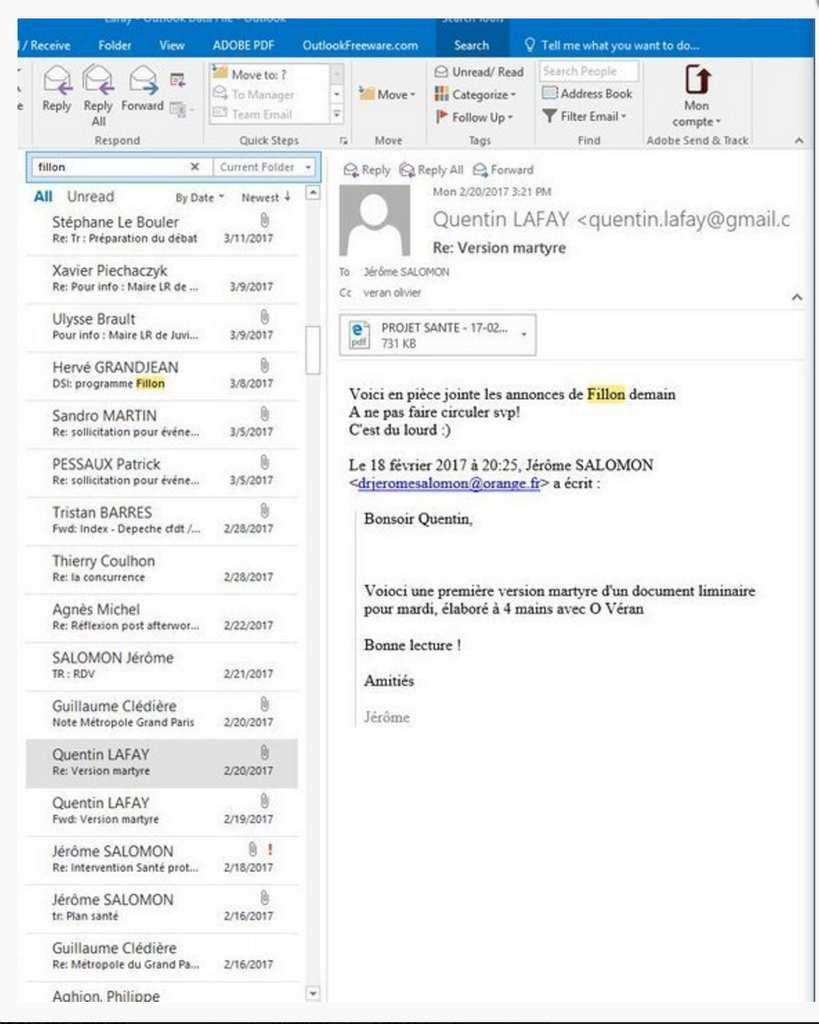
Task: Open the Current Folder scope dropdown
Action: point(265,167)
